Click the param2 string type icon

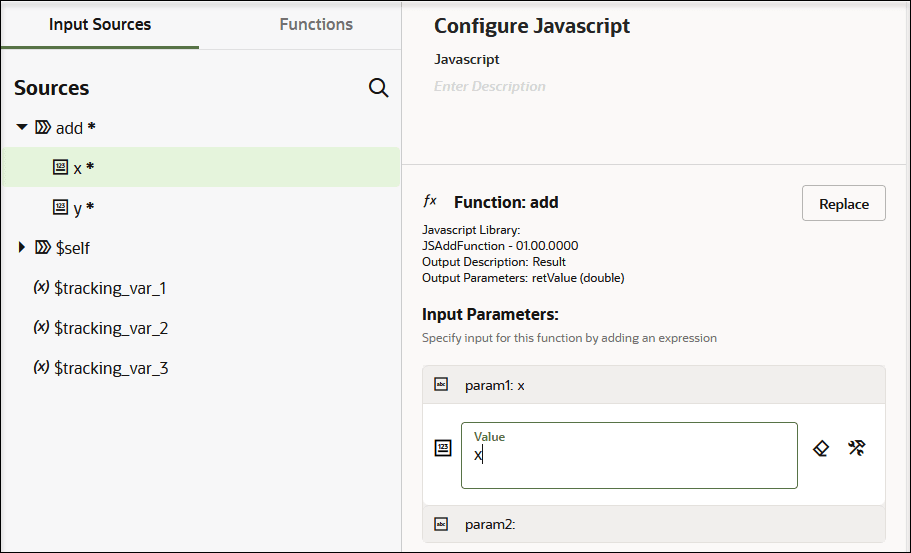click(441, 523)
